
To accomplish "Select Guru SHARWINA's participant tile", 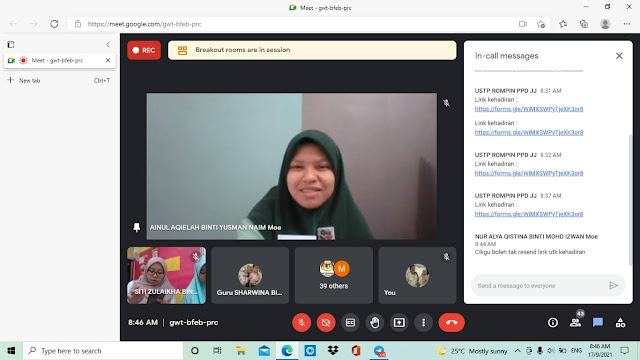I will coord(250,276).
